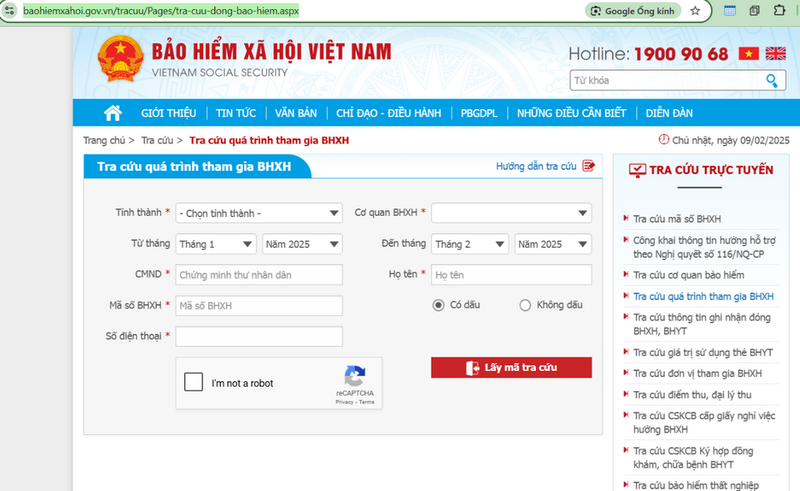Click the Hotline 1900 90 68 number
The image size is (800, 491).
(x=681, y=54)
